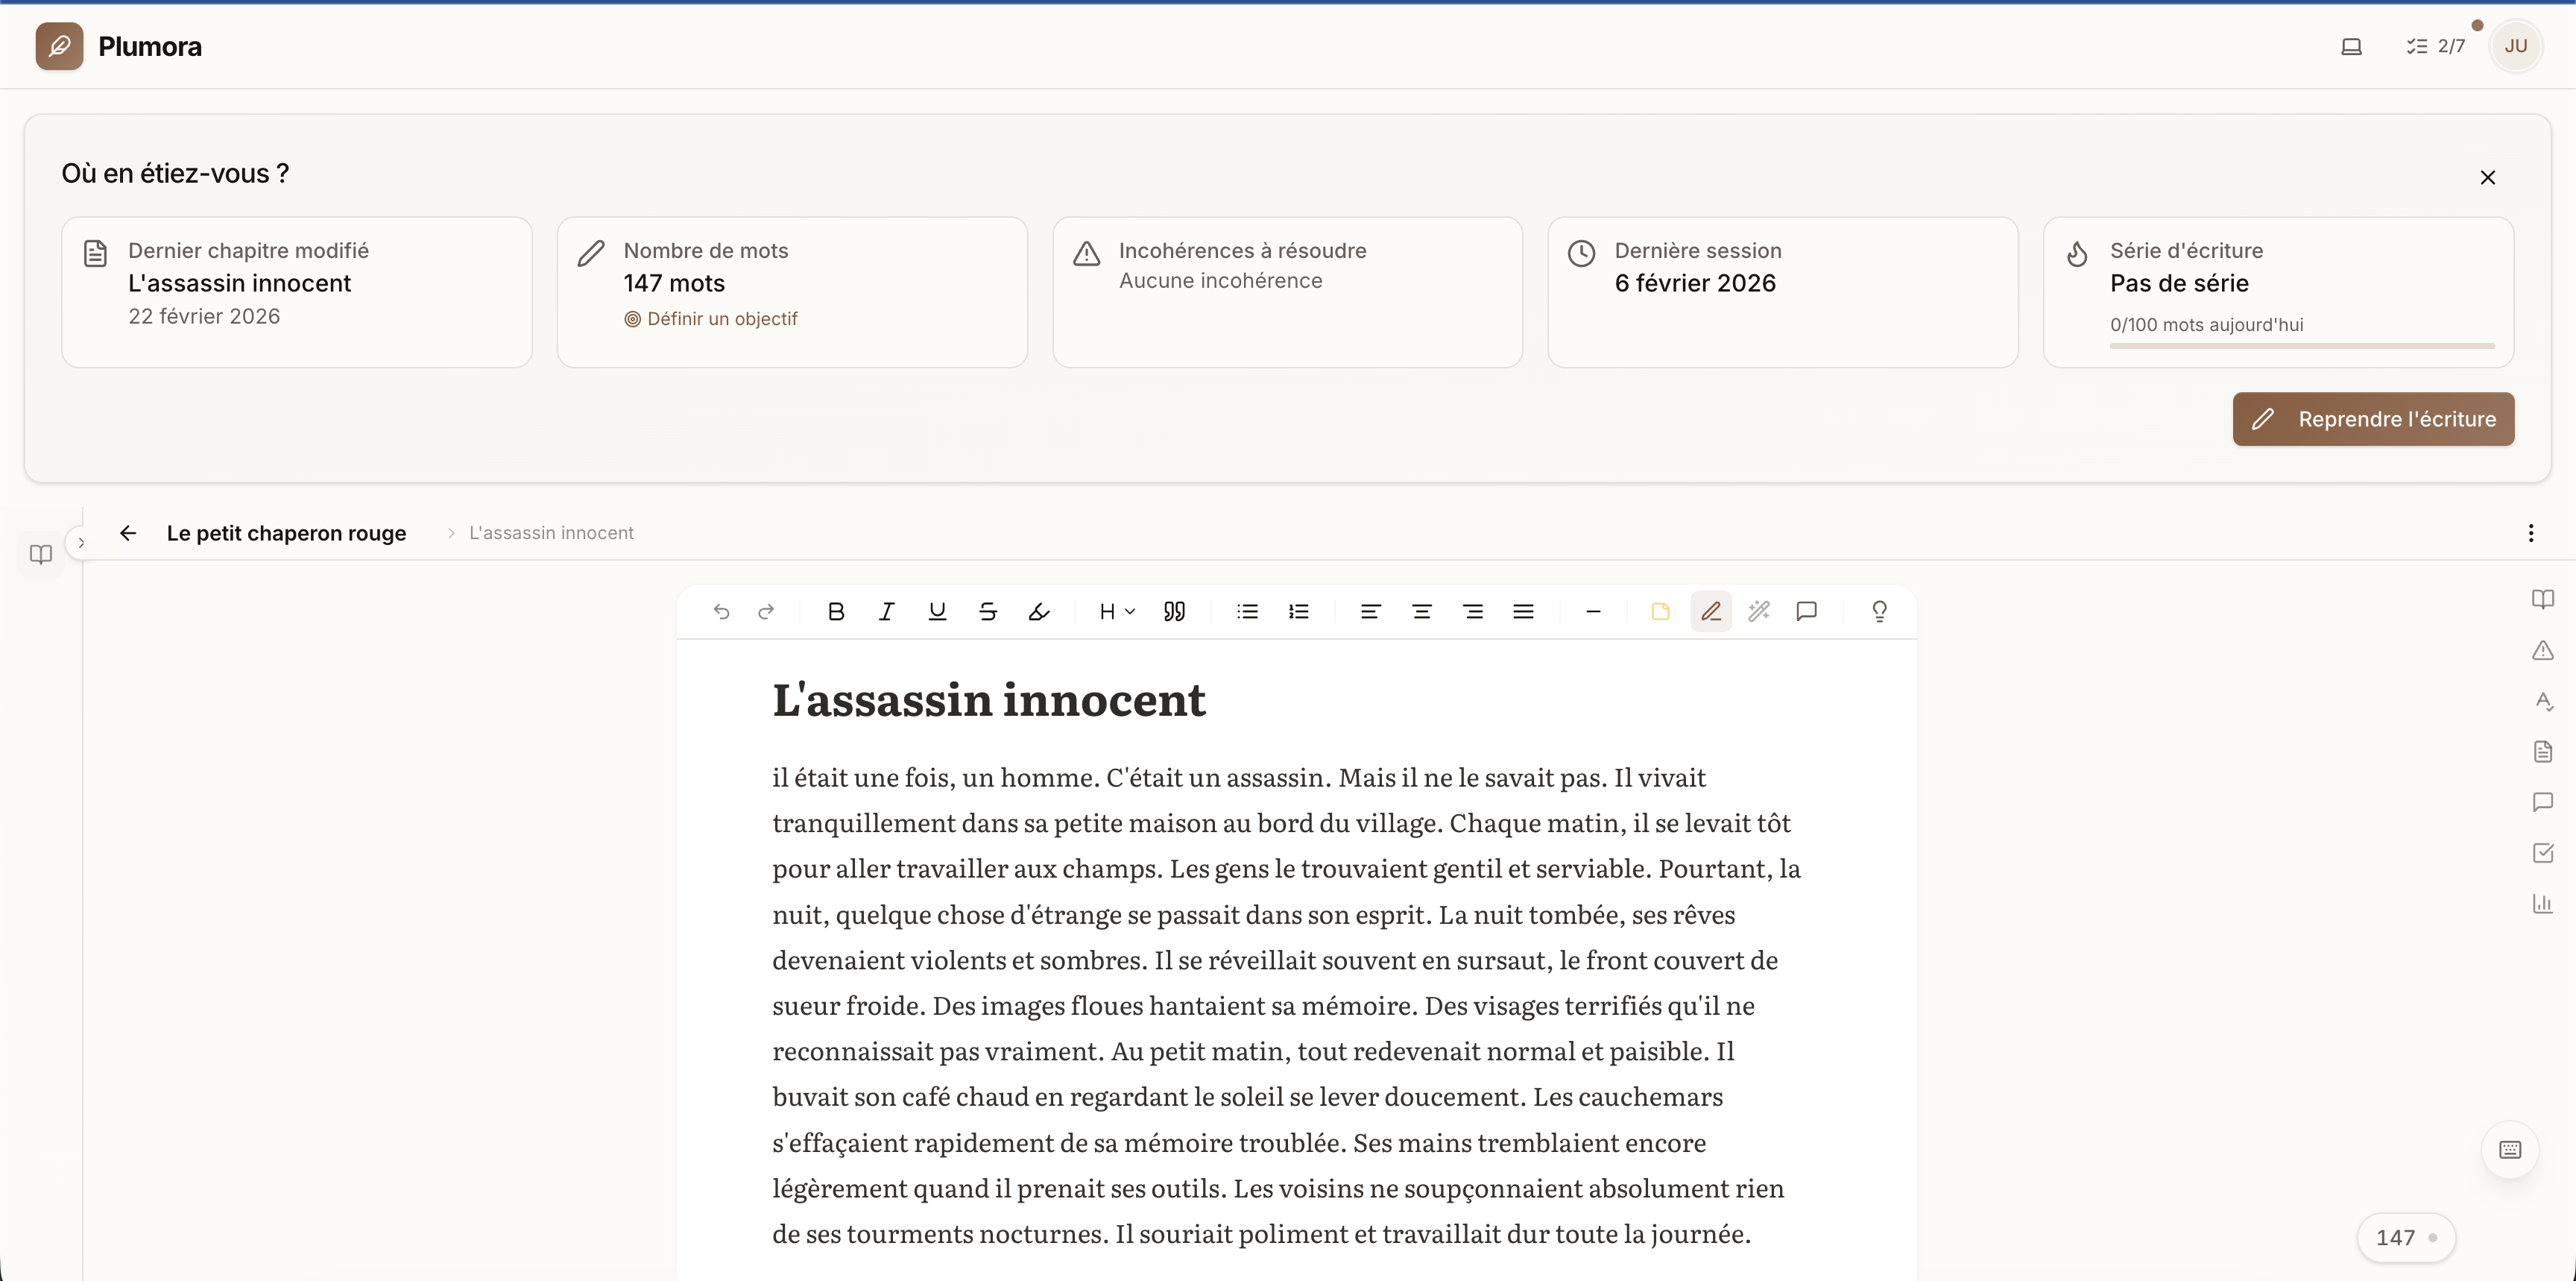
Task: Toggle underline text formatting
Action: click(x=937, y=611)
